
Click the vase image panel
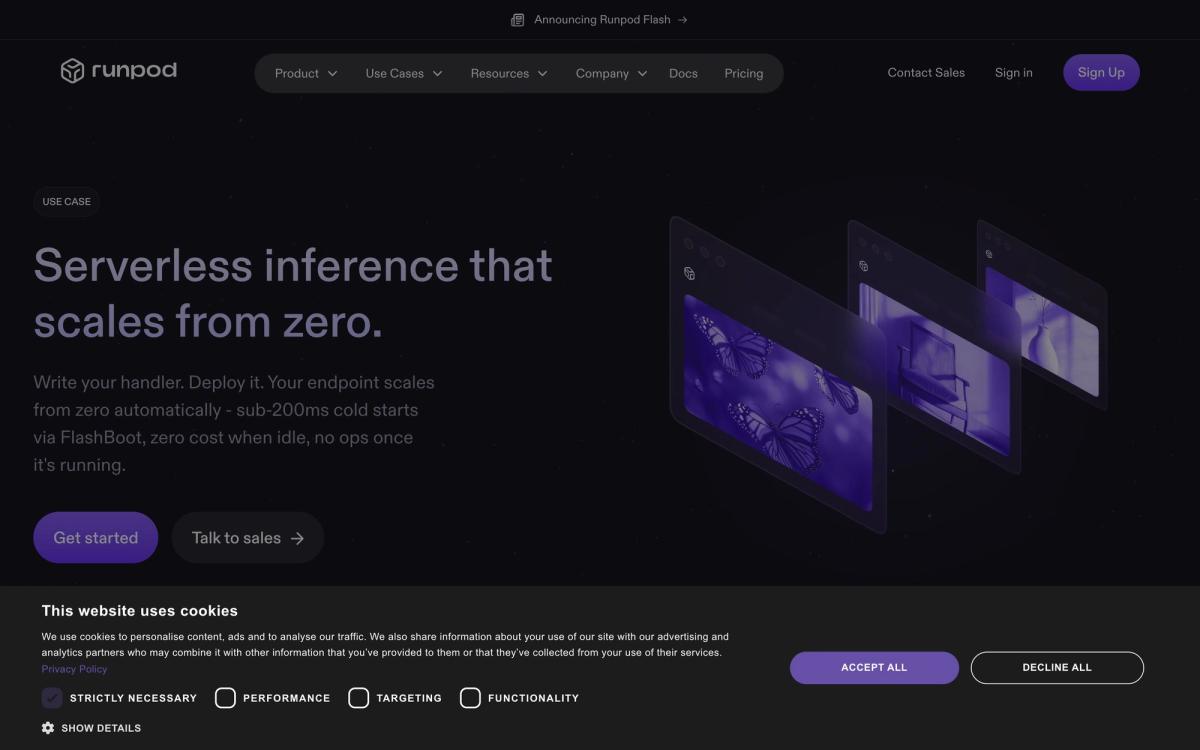[1042, 330]
